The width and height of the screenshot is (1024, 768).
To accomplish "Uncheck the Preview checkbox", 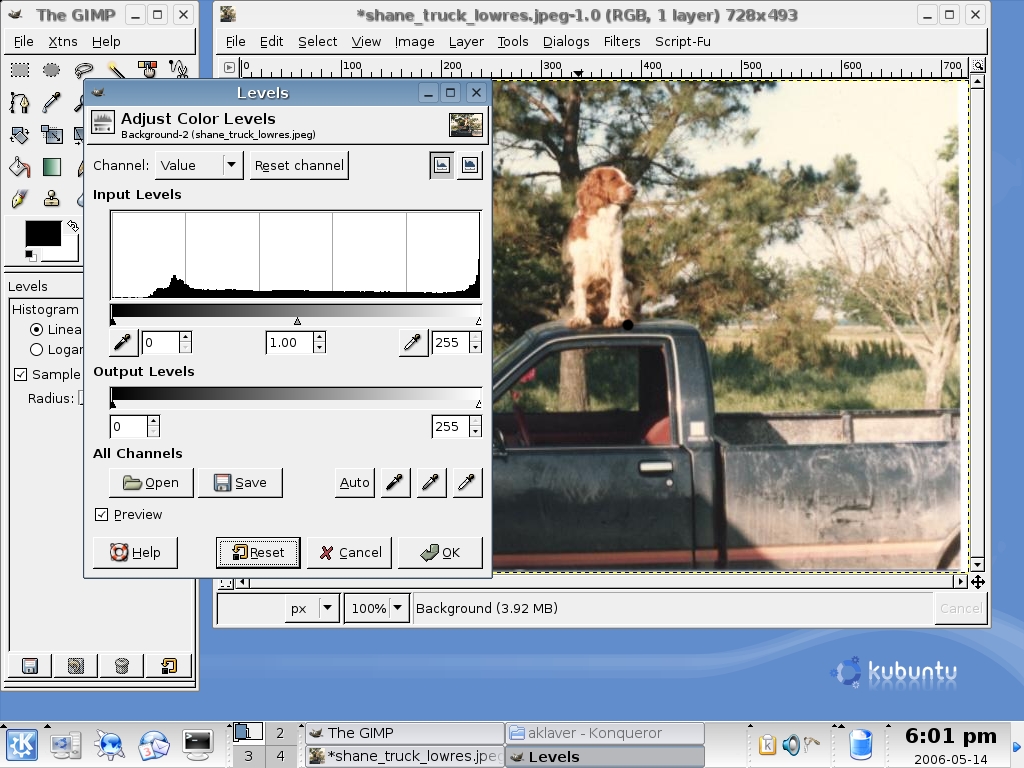I will [x=101, y=514].
